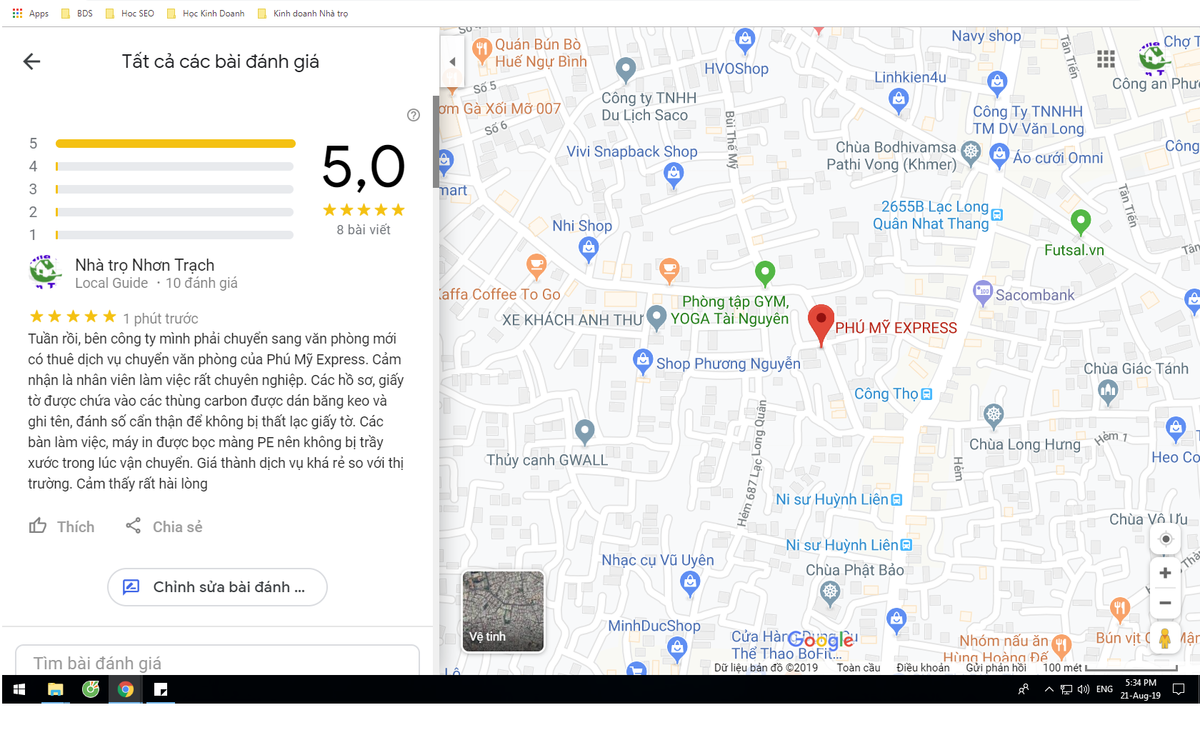
Task: Click the reviews panel scrollbar
Action: (436, 141)
